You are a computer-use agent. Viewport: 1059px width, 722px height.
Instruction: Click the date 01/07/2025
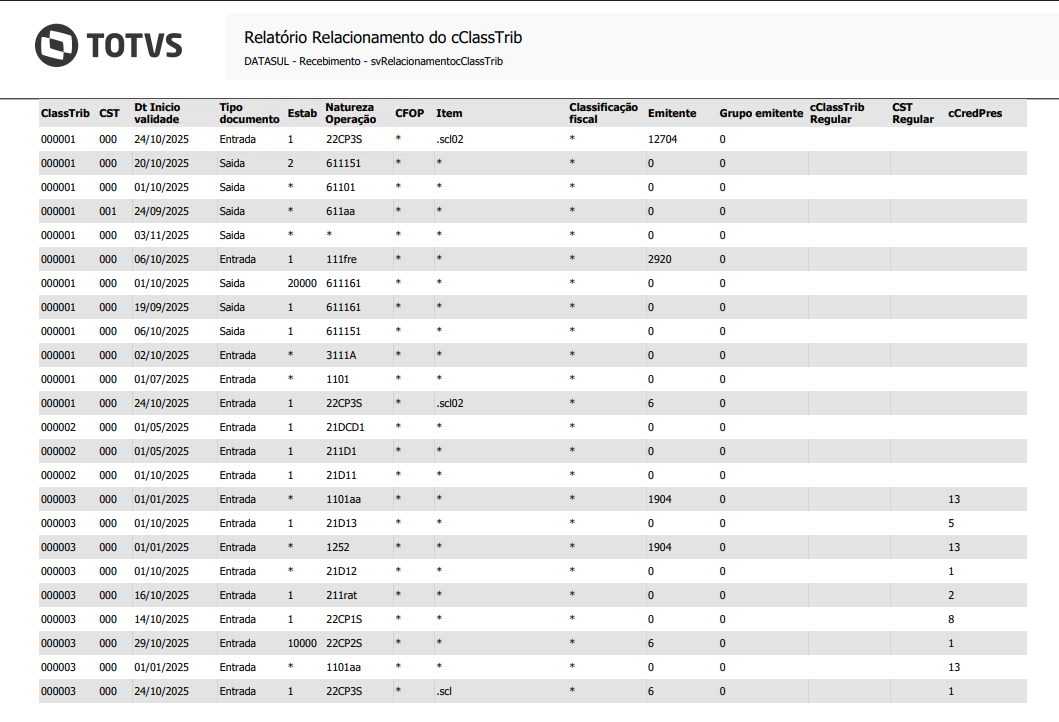161,380
